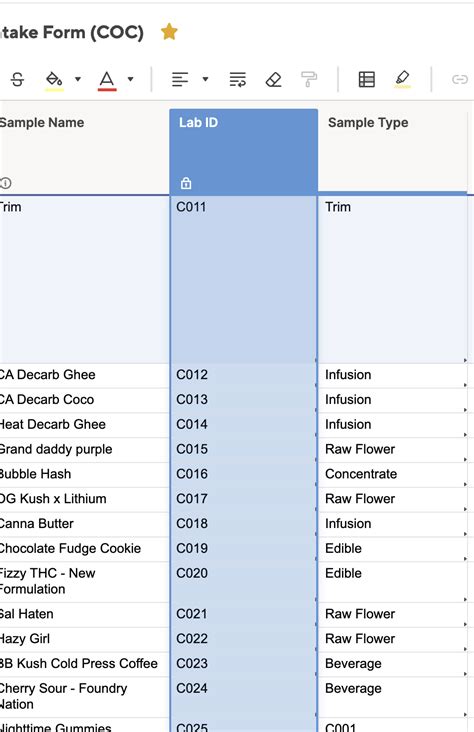
Task: Click the lock icon in Lab ID column
Action: 186,183
